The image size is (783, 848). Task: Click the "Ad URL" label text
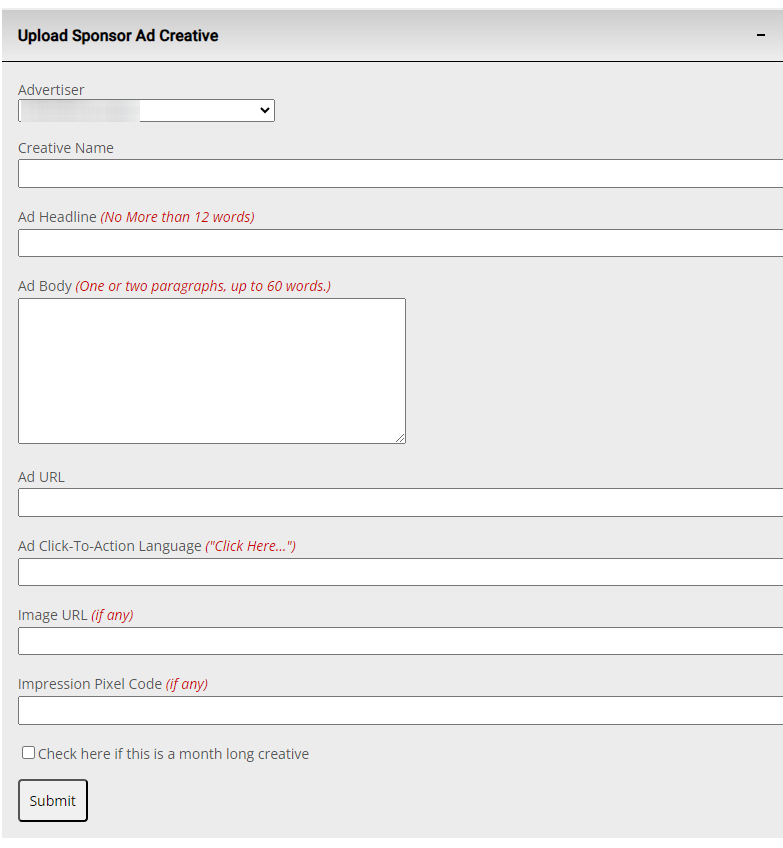click(x=41, y=477)
